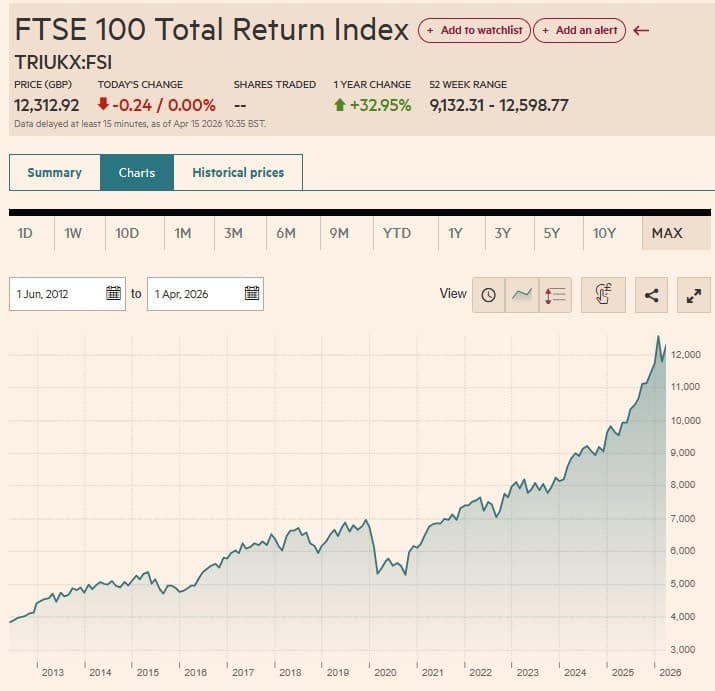
Task: Click the 12,000 y-axis label
Action: pos(685,354)
